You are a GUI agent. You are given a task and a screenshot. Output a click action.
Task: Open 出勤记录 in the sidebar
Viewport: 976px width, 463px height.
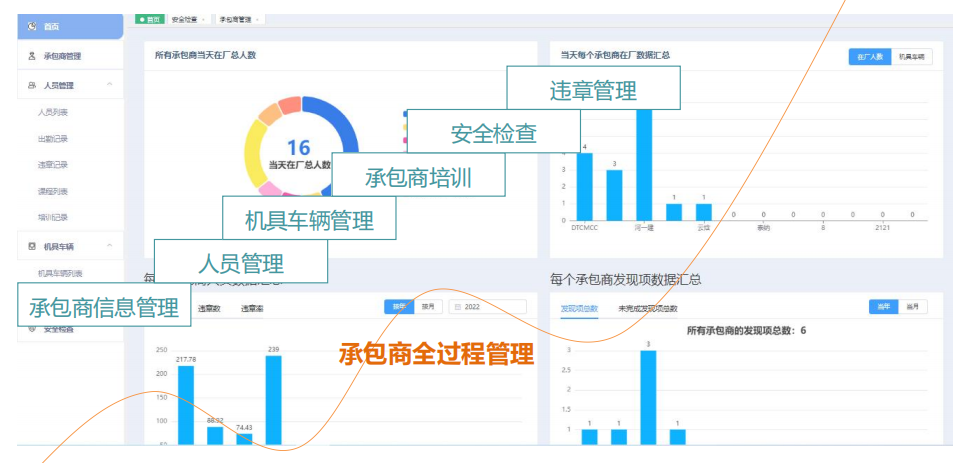click(x=53, y=139)
